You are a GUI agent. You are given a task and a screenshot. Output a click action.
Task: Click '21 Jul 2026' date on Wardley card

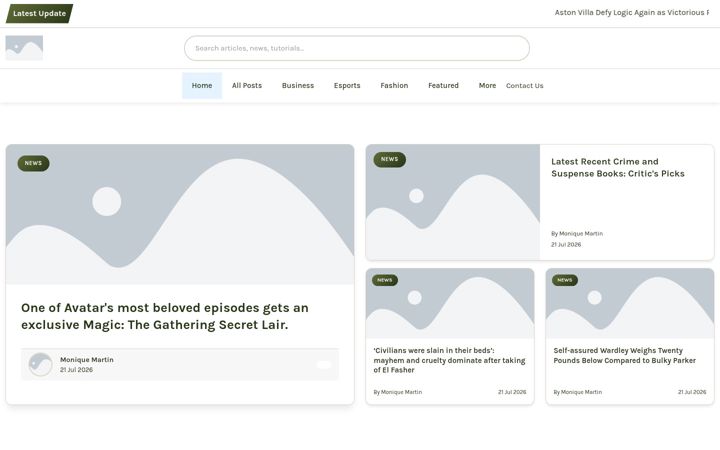pyautogui.click(x=692, y=392)
